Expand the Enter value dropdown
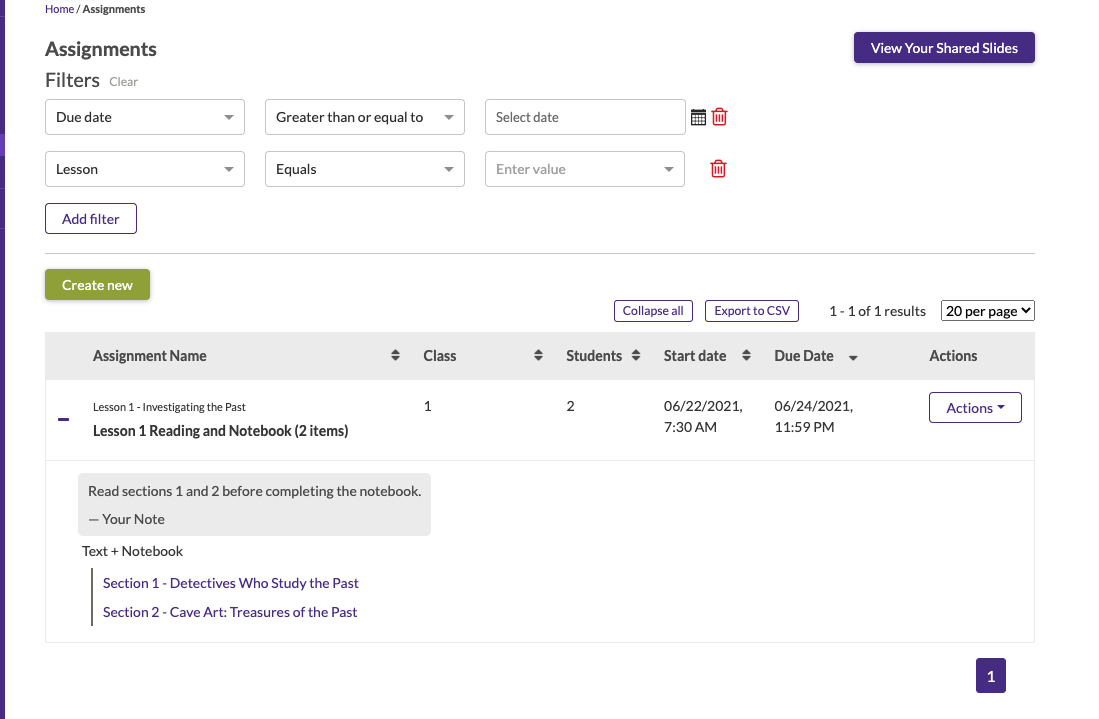Viewport: 1099px width, 719px height. pos(585,169)
